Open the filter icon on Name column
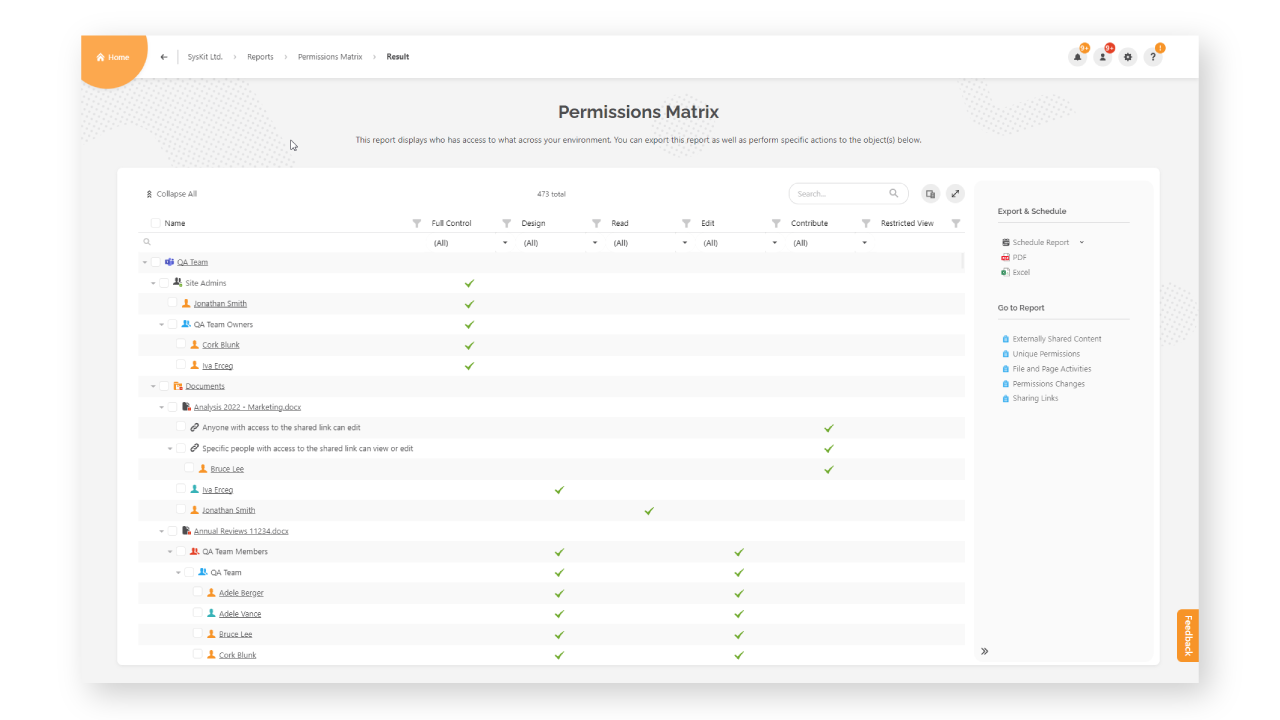 click(417, 222)
